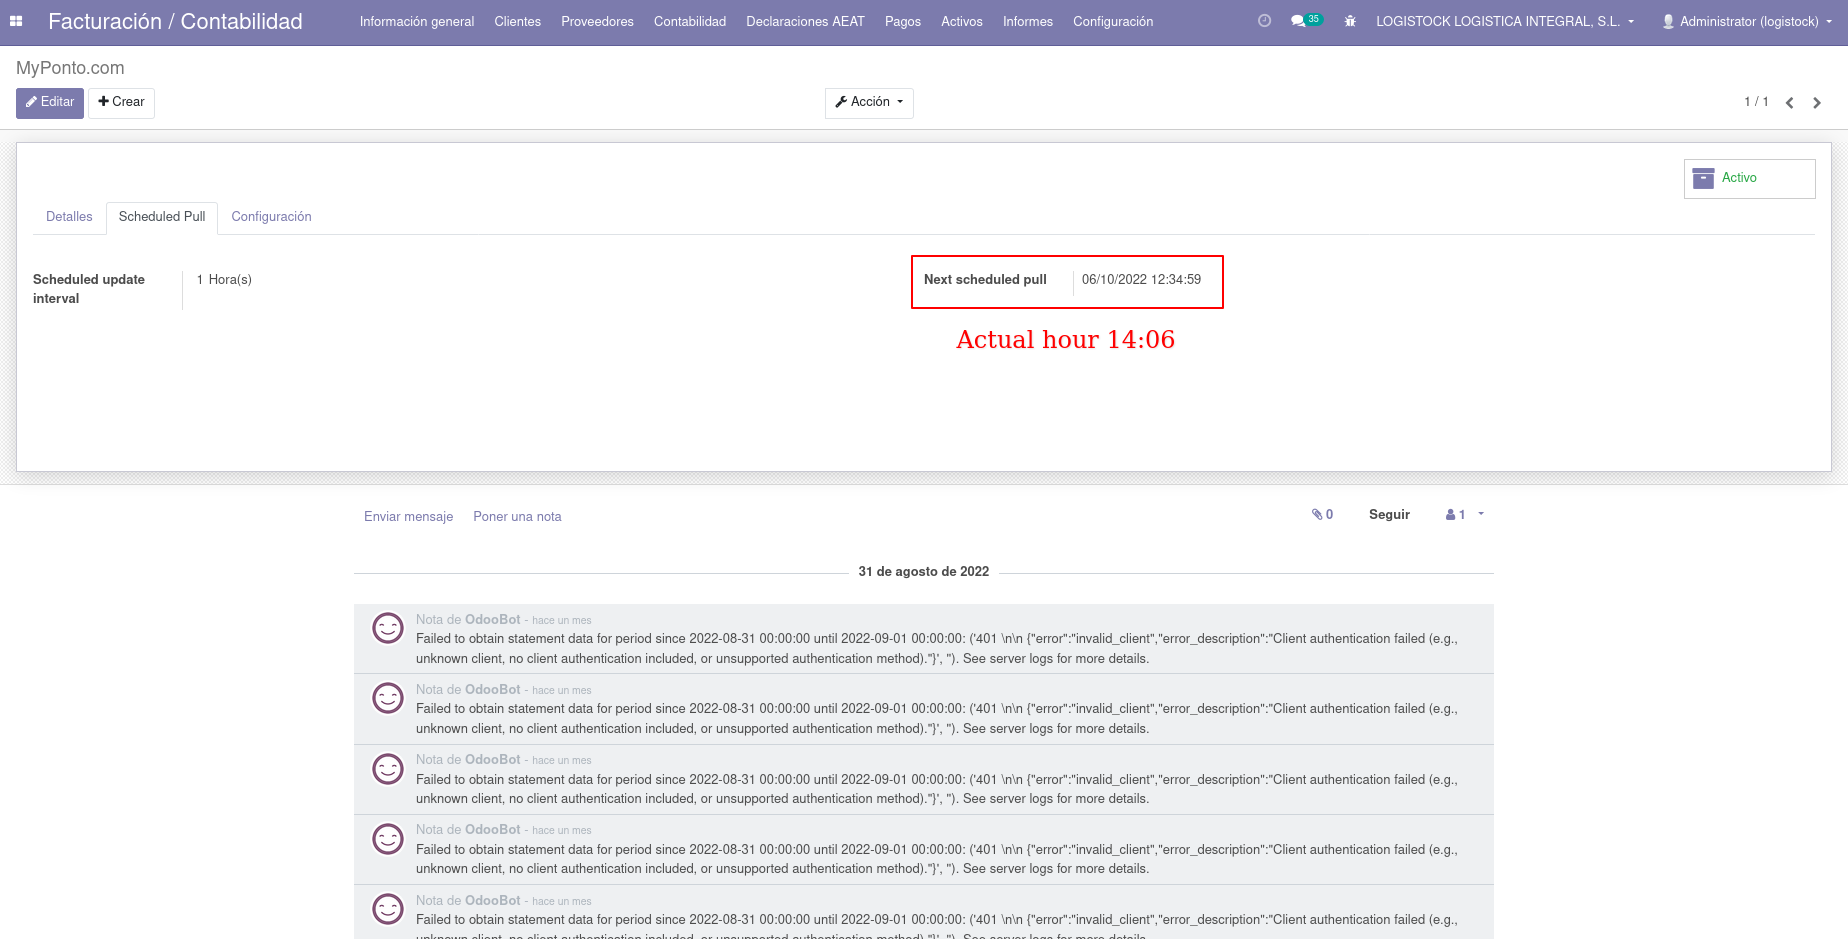Click OdooBot avatar on first note
This screenshot has height=939, width=1848.
point(388,628)
